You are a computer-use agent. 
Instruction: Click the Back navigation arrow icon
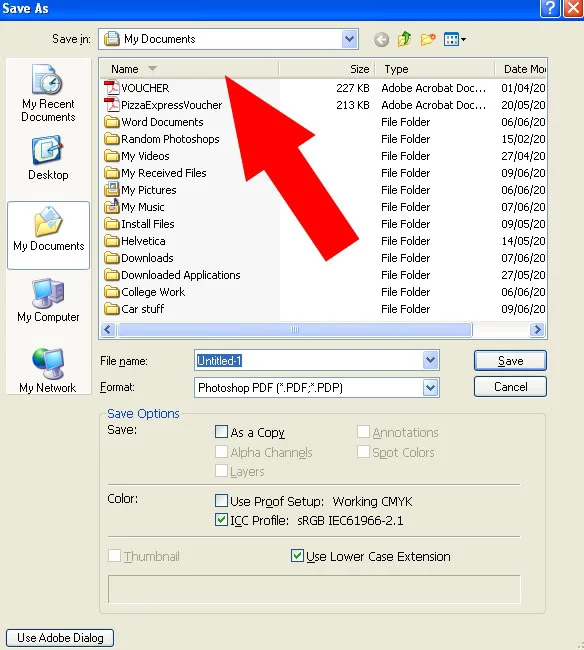point(381,40)
